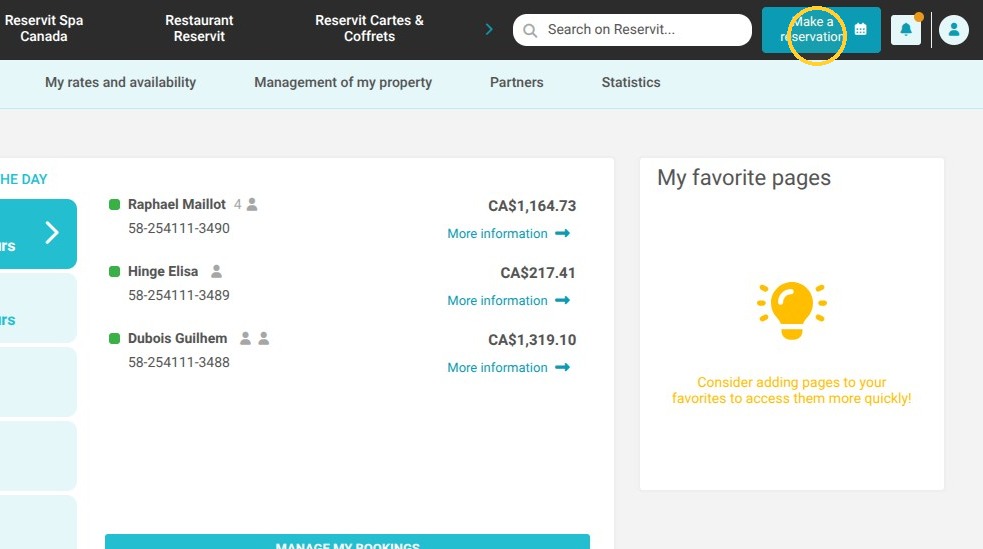Click booking number 58-254111-3490
Screen dimensions: 983x549
click(179, 228)
